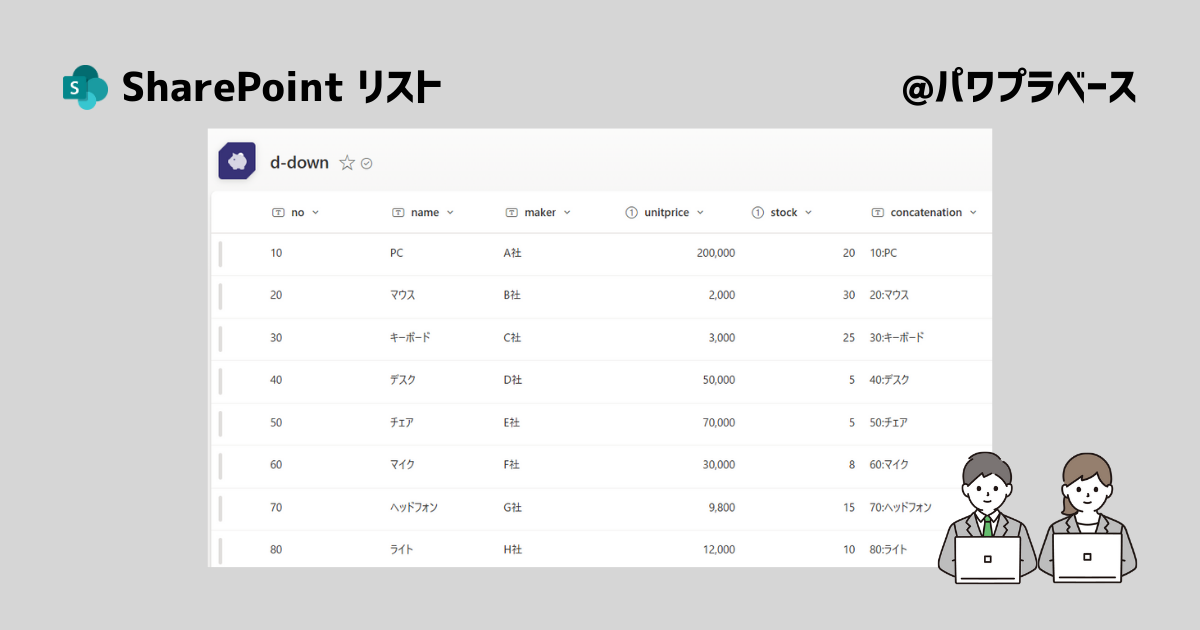Click the text-type icon beside the name column
The height and width of the screenshot is (630, 1200).
click(x=399, y=212)
